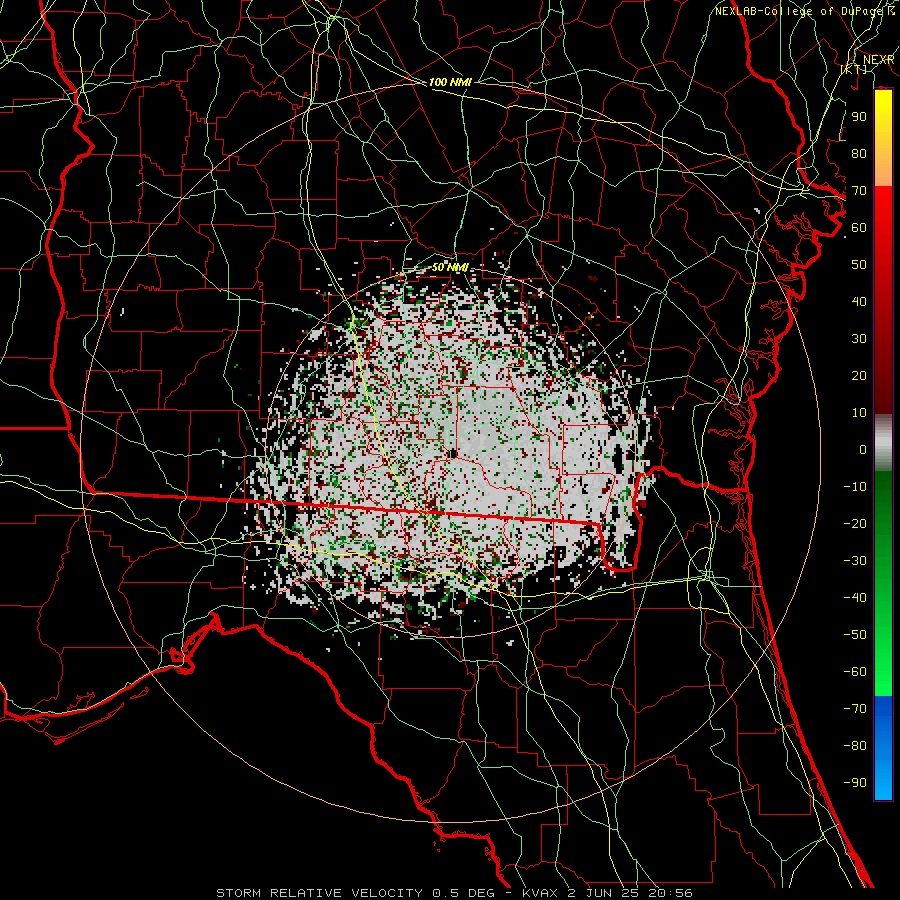This screenshot has width=900, height=900.
Task: Click the "NEXR" label above the scale
Action: tap(878, 60)
